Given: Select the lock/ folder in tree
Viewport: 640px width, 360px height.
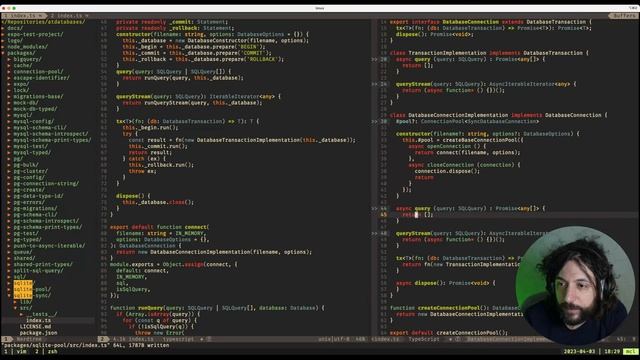Looking at the screenshot, I should (x=21, y=90).
